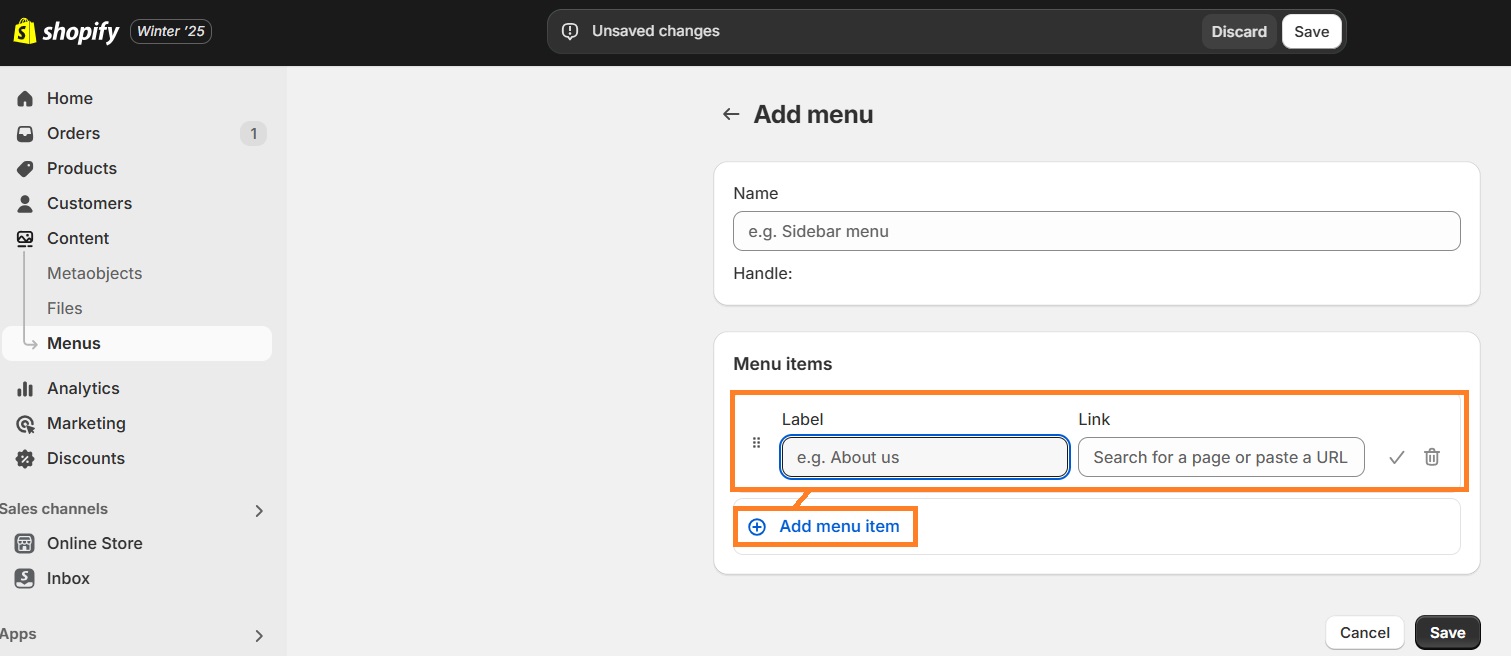This screenshot has width=1511, height=656.
Task: Click the menu item drag handle
Action: click(756, 442)
